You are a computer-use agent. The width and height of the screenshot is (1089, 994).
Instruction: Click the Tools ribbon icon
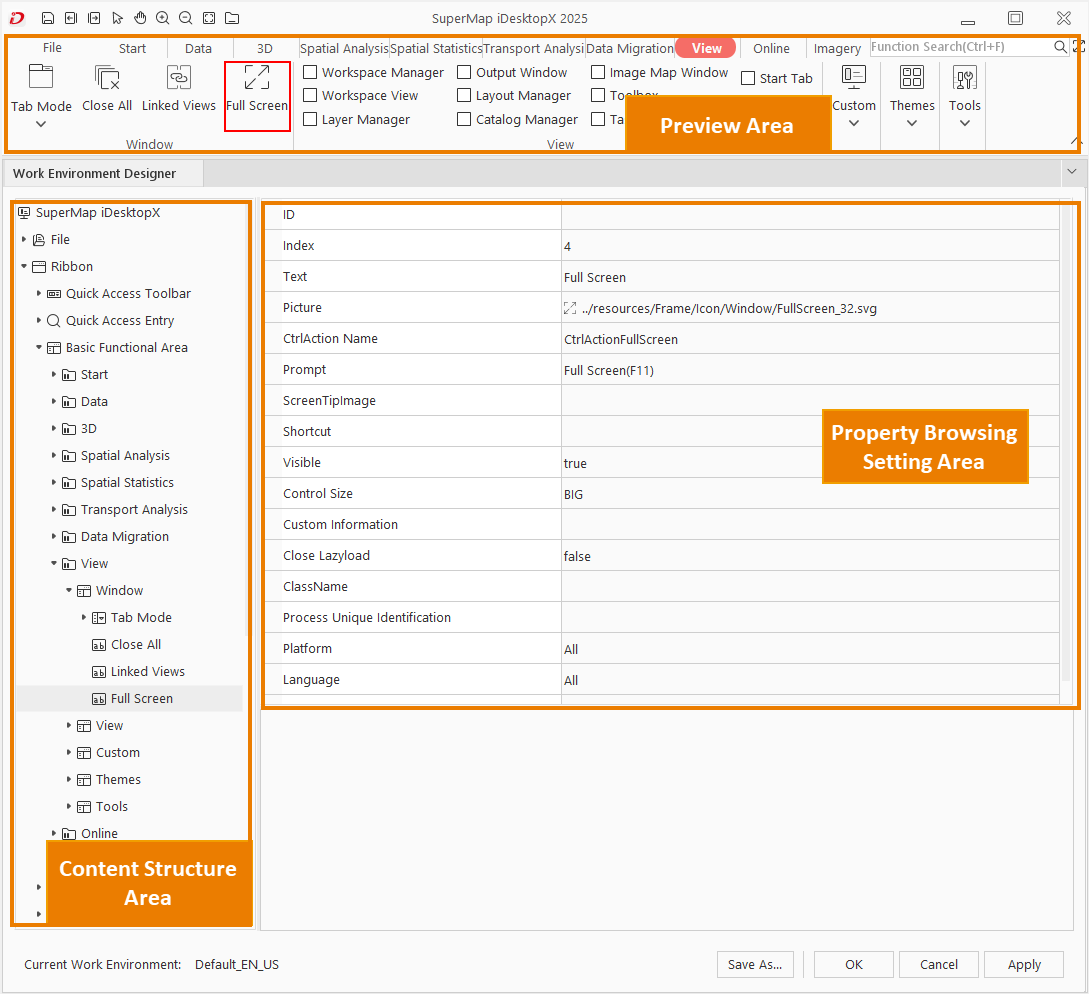click(965, 78)
